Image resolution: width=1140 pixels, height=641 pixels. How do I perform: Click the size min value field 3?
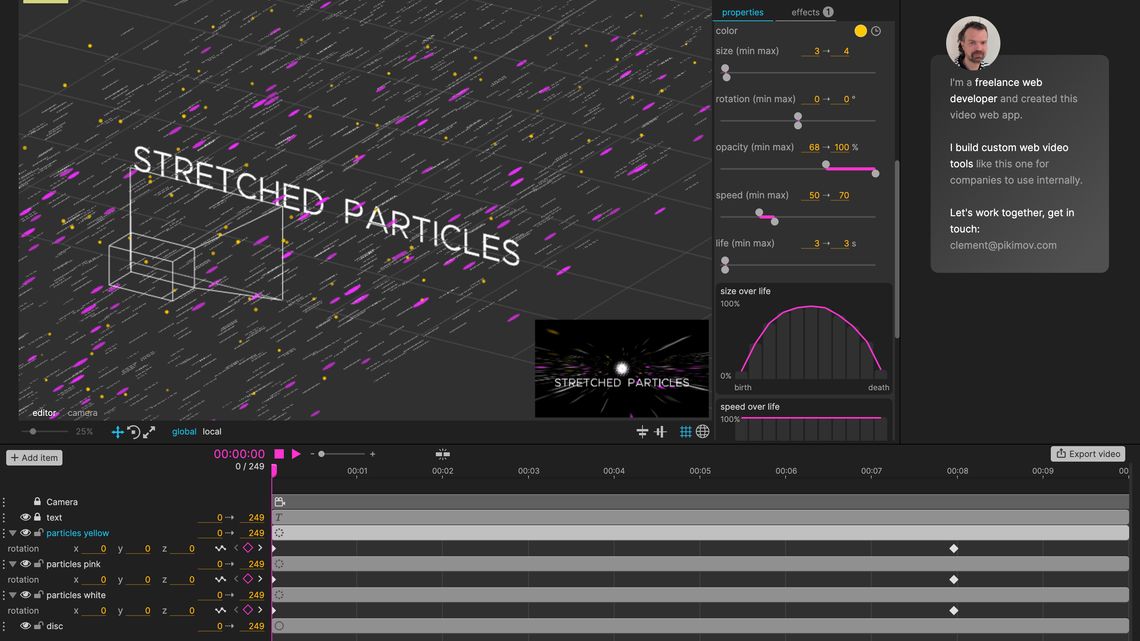[x=811, y=51]
